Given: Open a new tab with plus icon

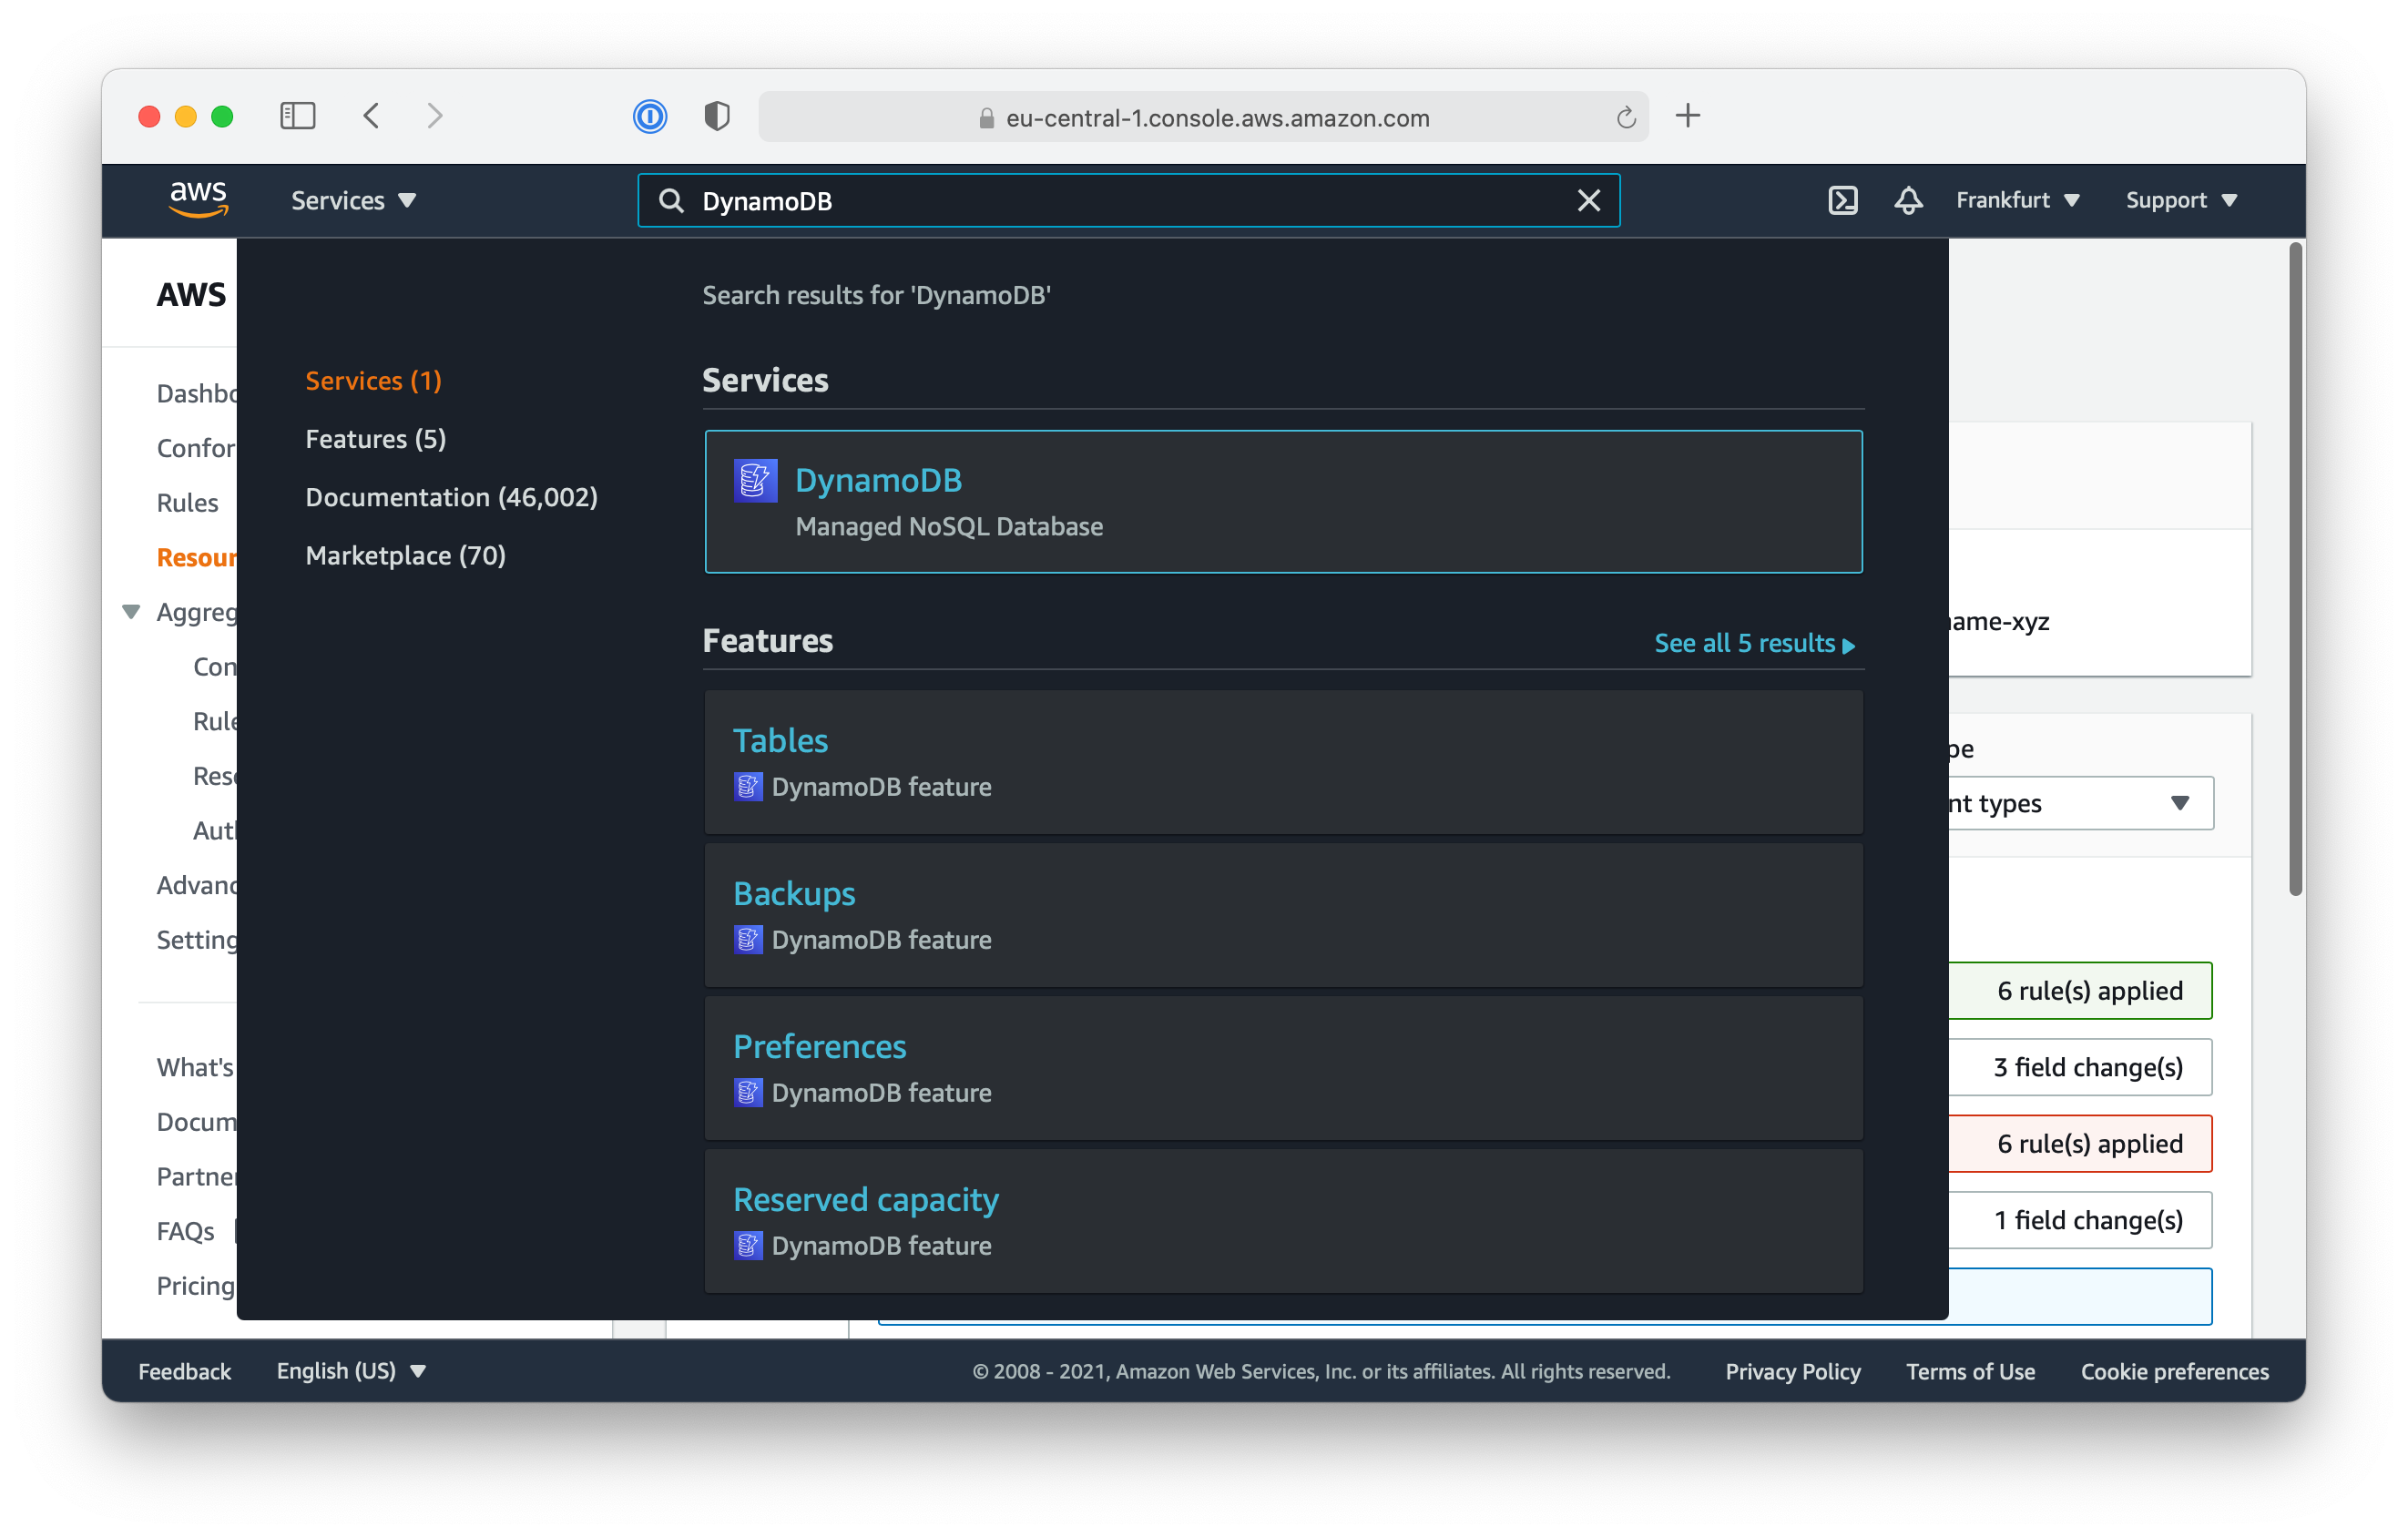Looking at the screenshot, I should (x=1688, y=116).
